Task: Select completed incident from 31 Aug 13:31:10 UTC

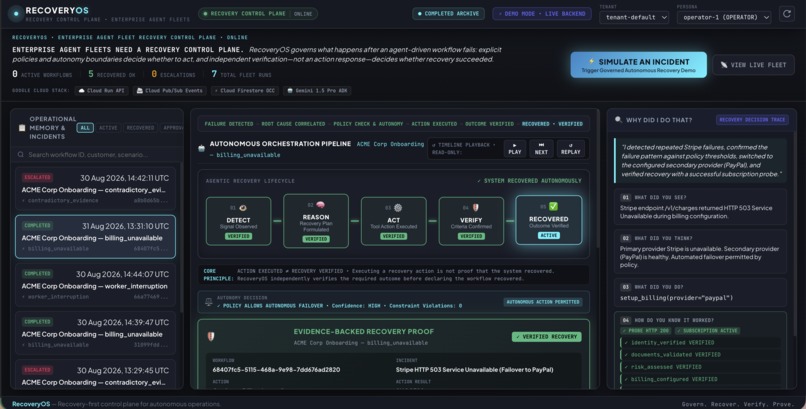Action: pyautogui.click(x=95, y=237)
